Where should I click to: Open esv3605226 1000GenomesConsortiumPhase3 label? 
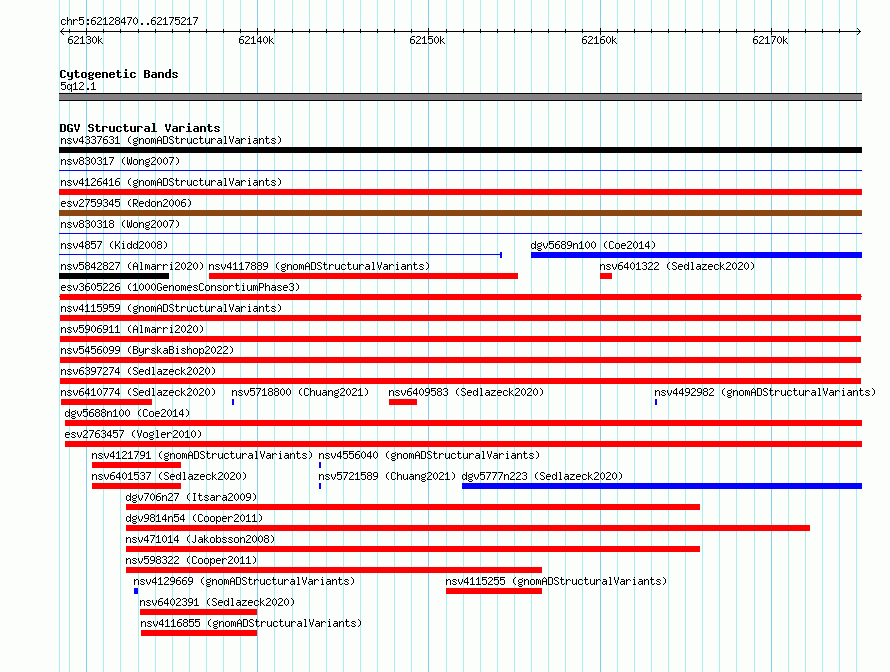coord(180,287)
